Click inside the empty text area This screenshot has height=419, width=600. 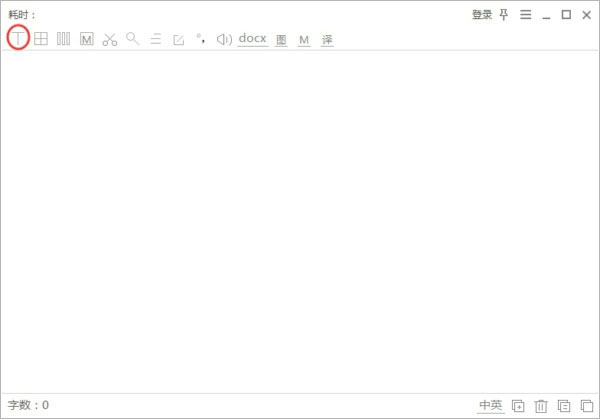[300, 220]
